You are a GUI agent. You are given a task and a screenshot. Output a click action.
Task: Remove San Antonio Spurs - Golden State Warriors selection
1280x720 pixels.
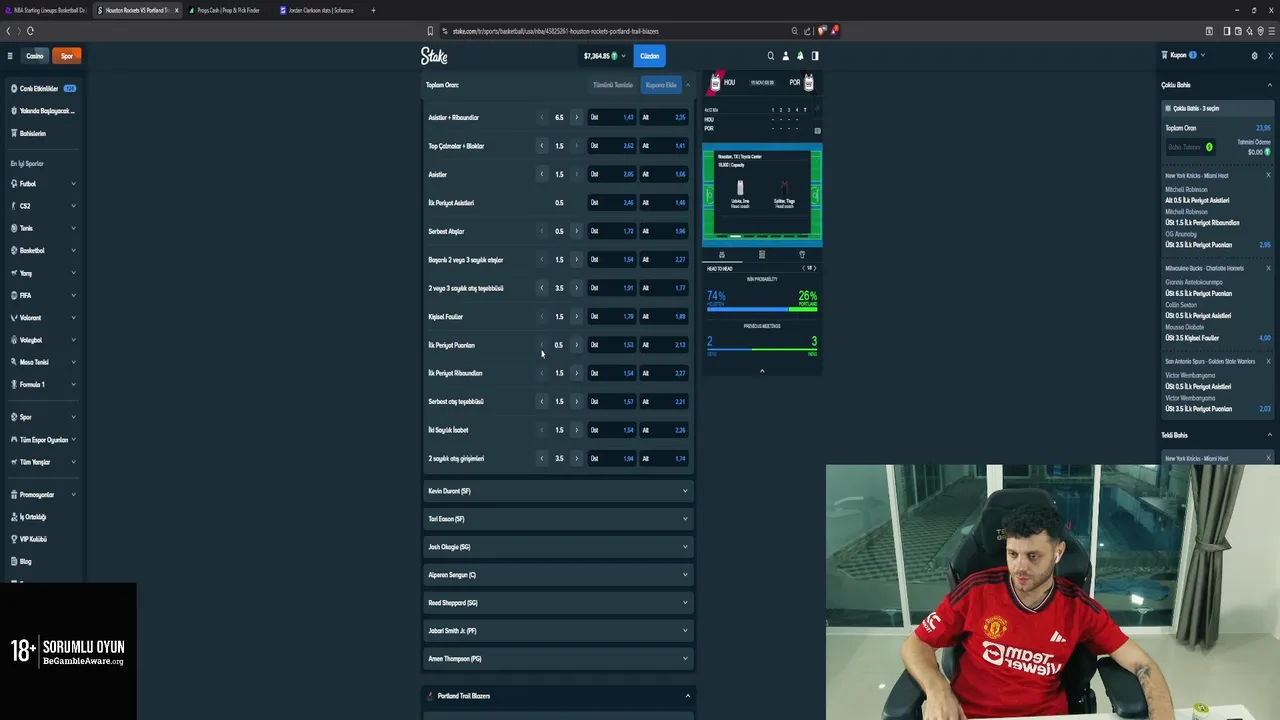point(1269,361)
